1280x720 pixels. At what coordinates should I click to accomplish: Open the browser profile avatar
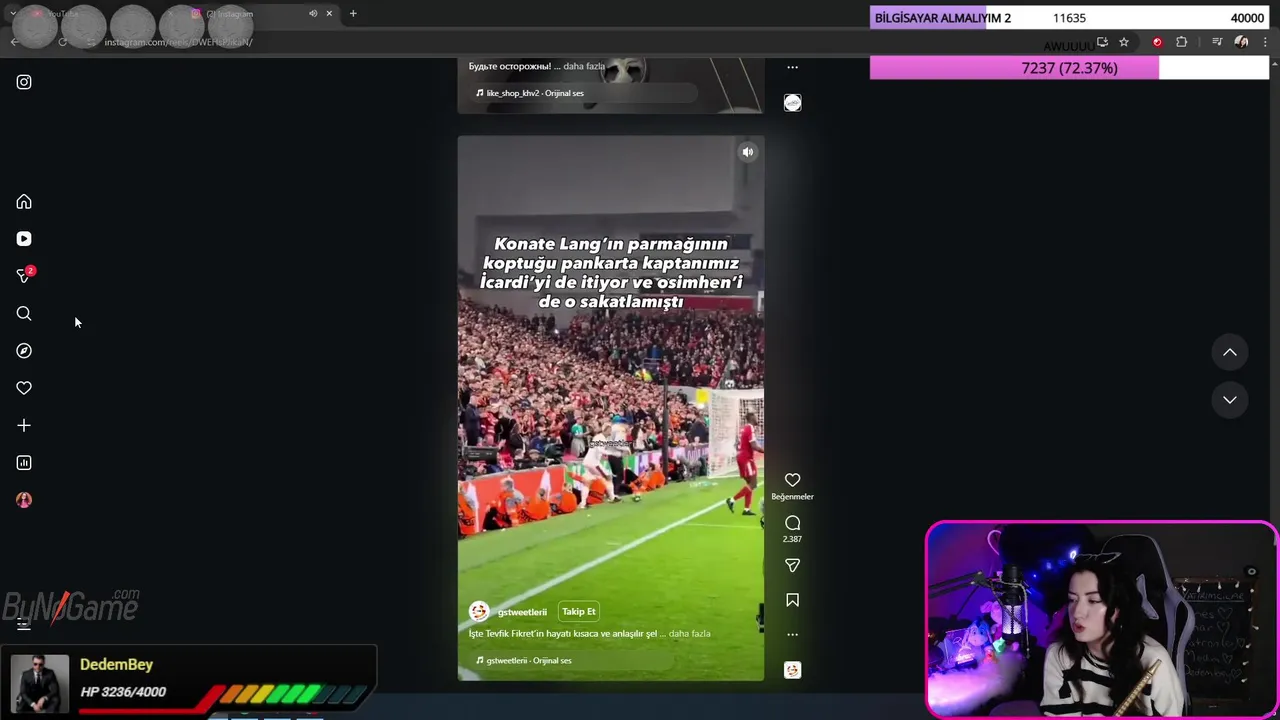tap(1241, 42)
